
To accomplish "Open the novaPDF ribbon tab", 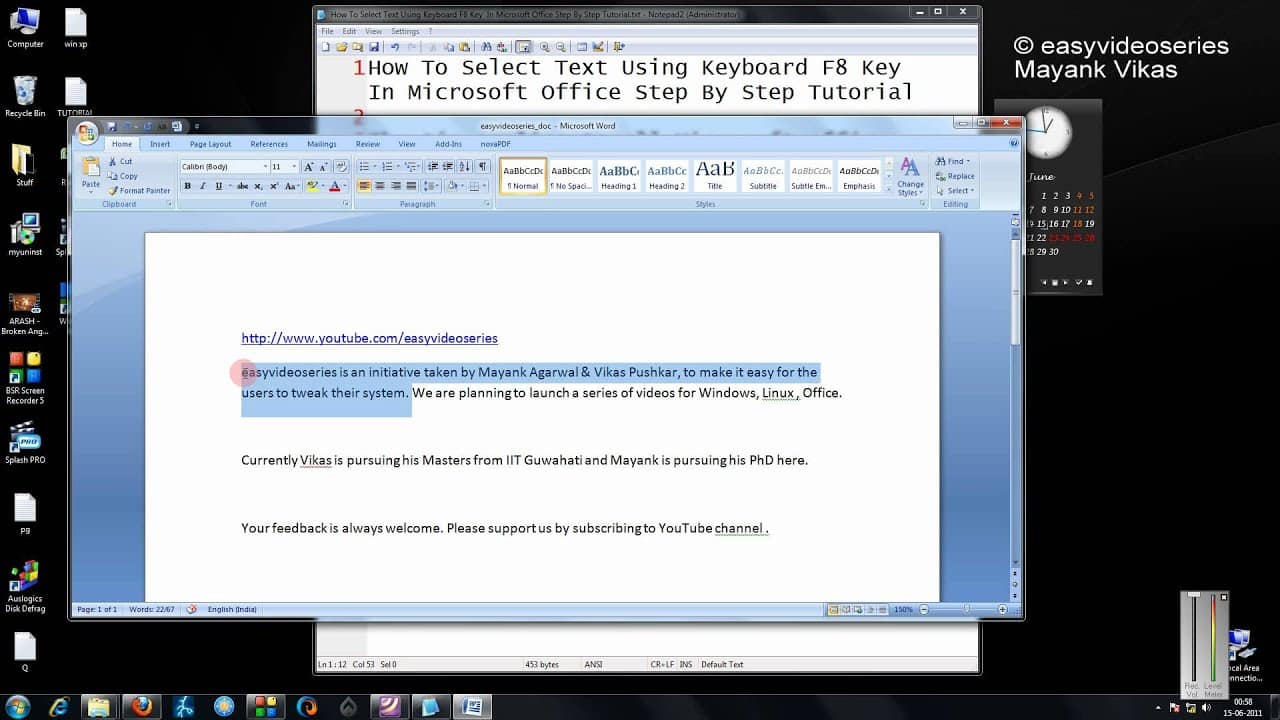I will 497,144.
